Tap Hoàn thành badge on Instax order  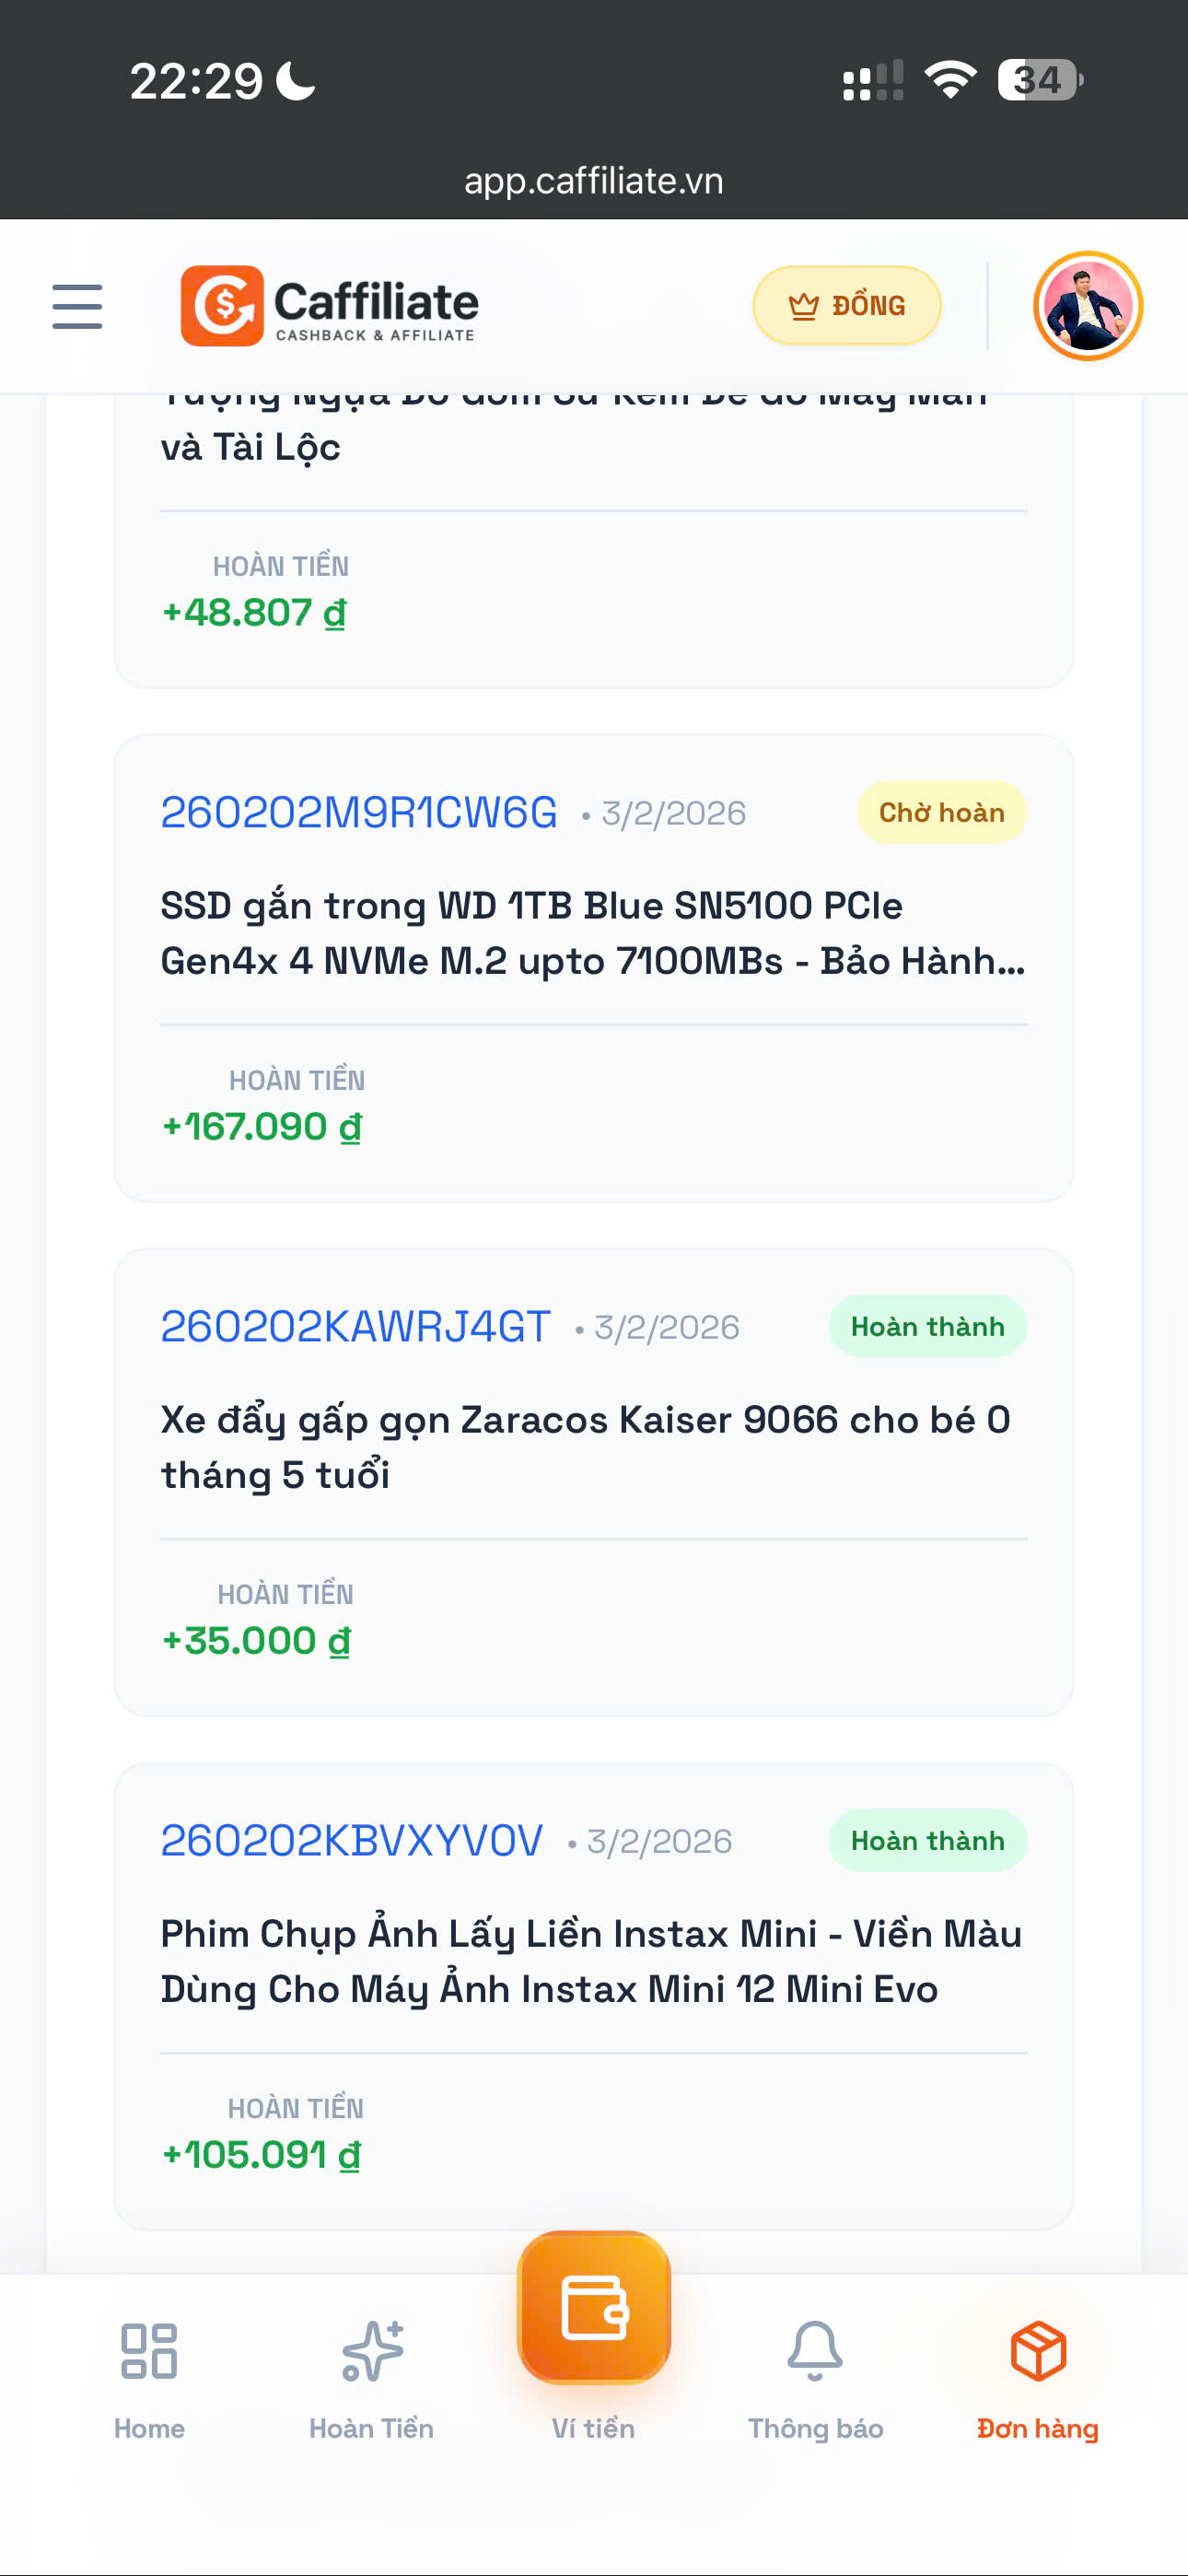pos(927,1841)
